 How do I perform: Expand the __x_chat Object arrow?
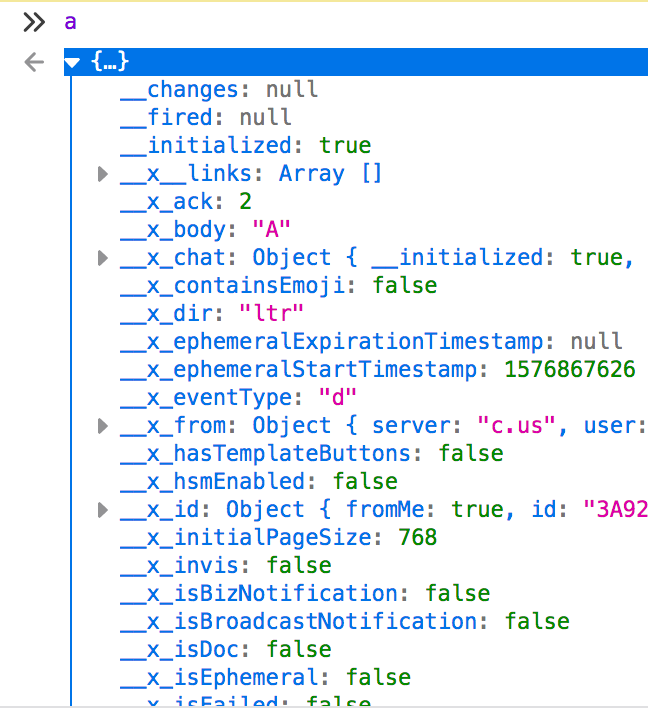[x=102, y=258]
